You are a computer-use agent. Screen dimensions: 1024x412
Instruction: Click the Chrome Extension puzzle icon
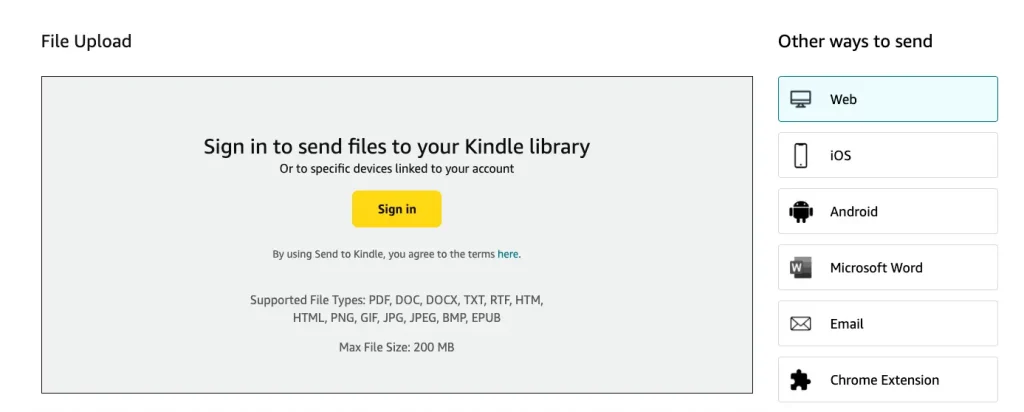801,380
